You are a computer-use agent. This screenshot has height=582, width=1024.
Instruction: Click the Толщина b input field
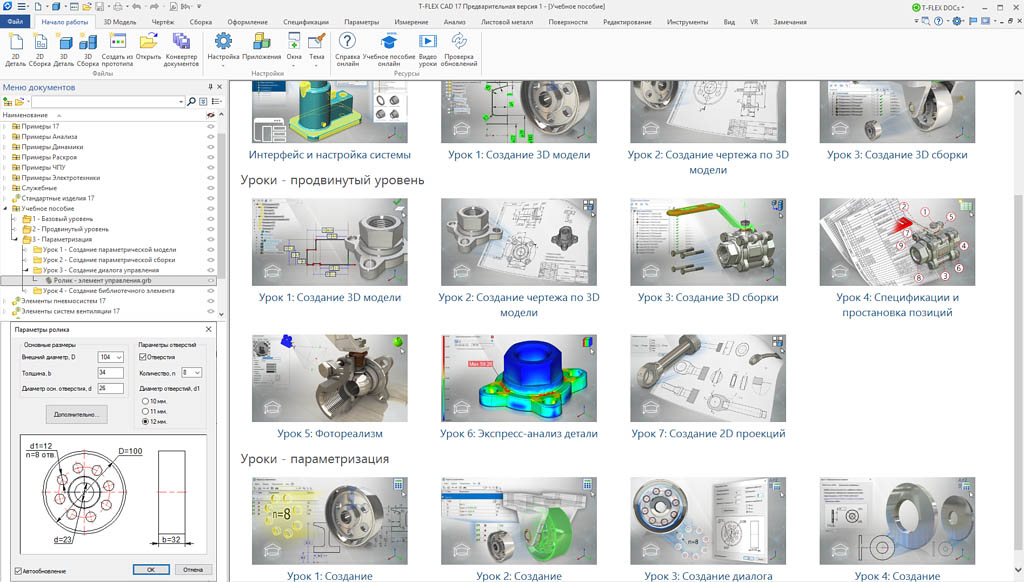coord(110,373)
